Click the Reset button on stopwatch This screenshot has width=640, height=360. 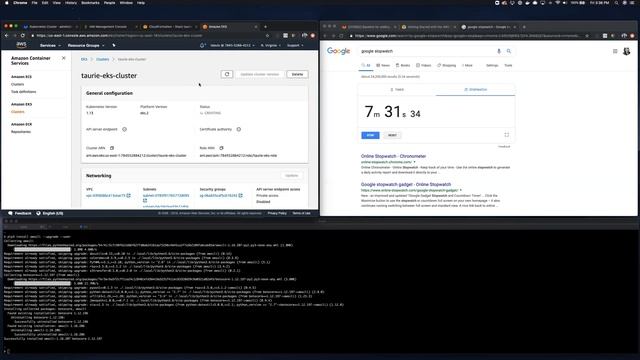click(x=392, y=135)
